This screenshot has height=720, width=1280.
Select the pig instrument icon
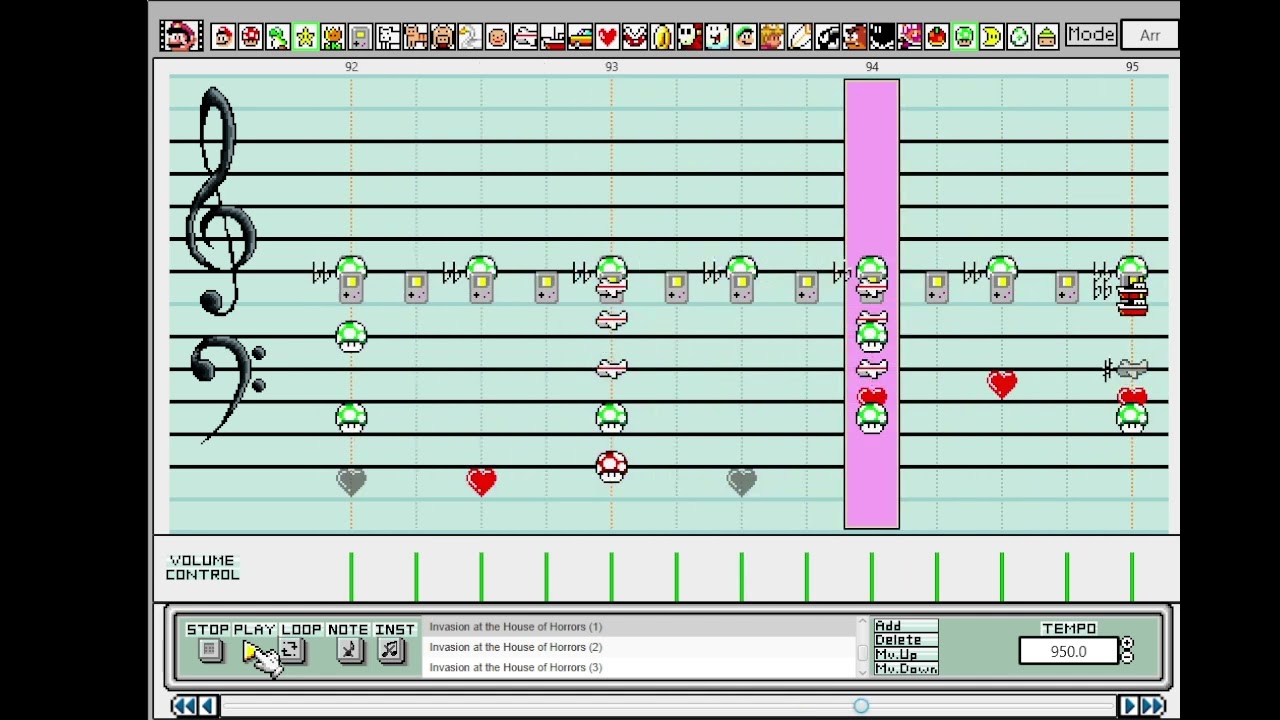(443, 37)
